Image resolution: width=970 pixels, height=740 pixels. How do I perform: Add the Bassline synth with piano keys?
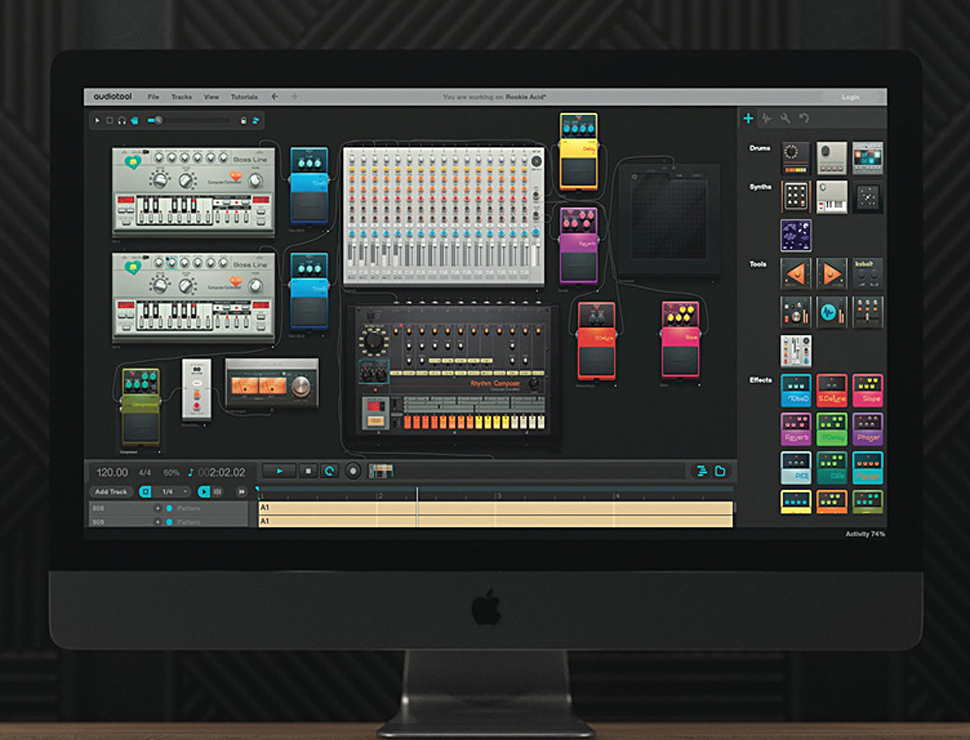point(831,197)
